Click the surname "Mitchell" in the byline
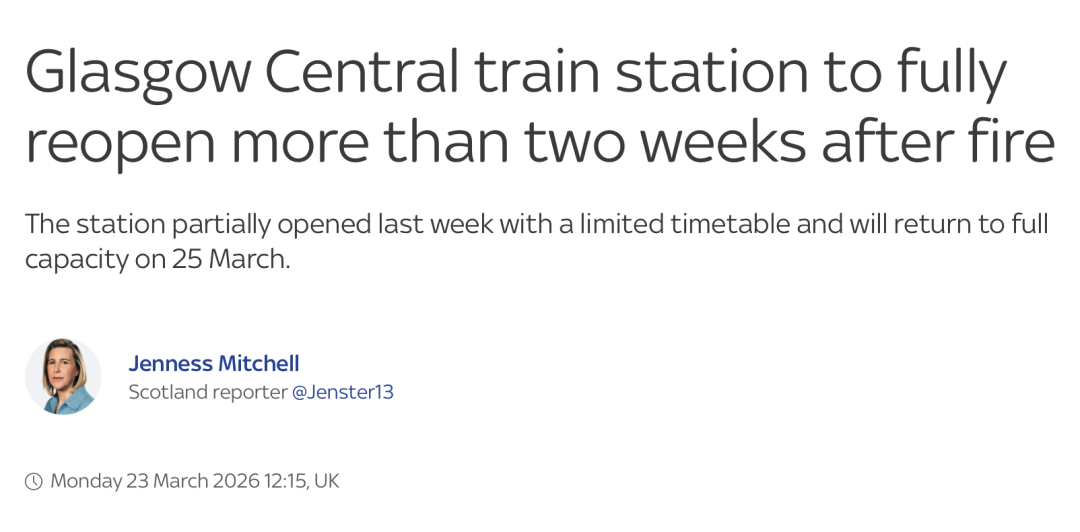The height and width of the screenshot is (532, 1080). point(259,363)
